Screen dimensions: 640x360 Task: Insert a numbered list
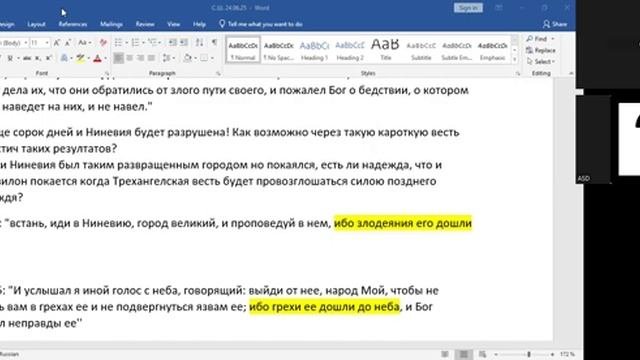(x=135, y=42)
